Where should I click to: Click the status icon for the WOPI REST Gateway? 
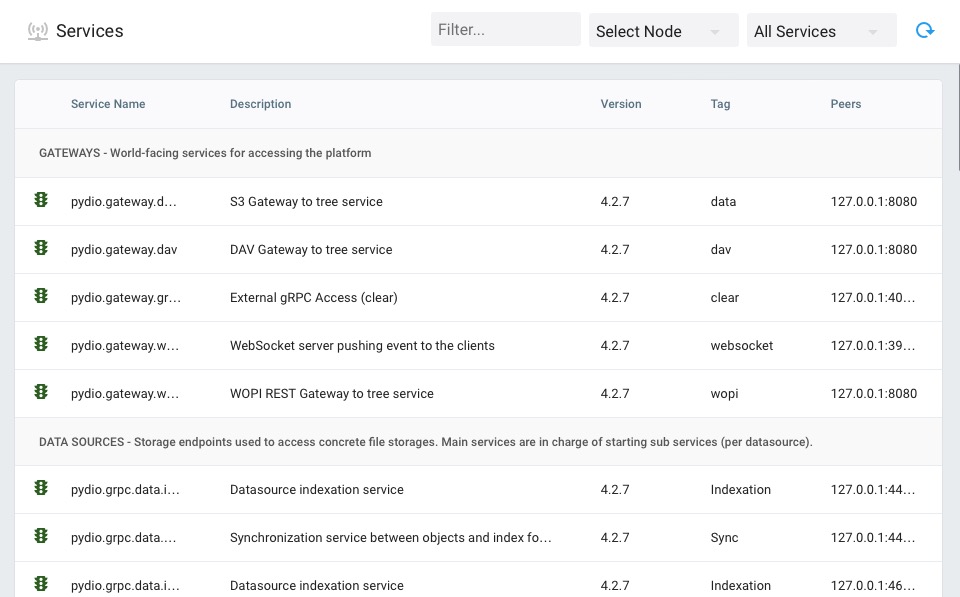[41, 393]
